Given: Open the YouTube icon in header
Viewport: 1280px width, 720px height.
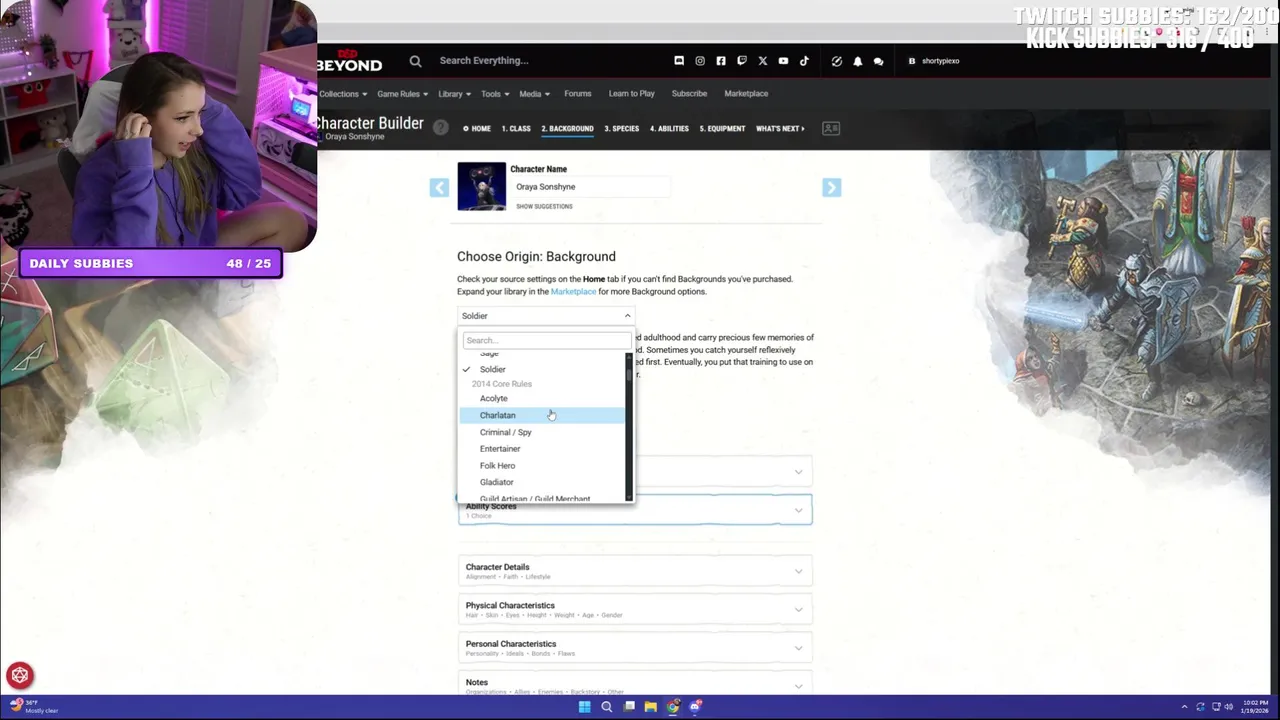Looking at the screenshot, I should pyautogui.click(x=783, y=61).
